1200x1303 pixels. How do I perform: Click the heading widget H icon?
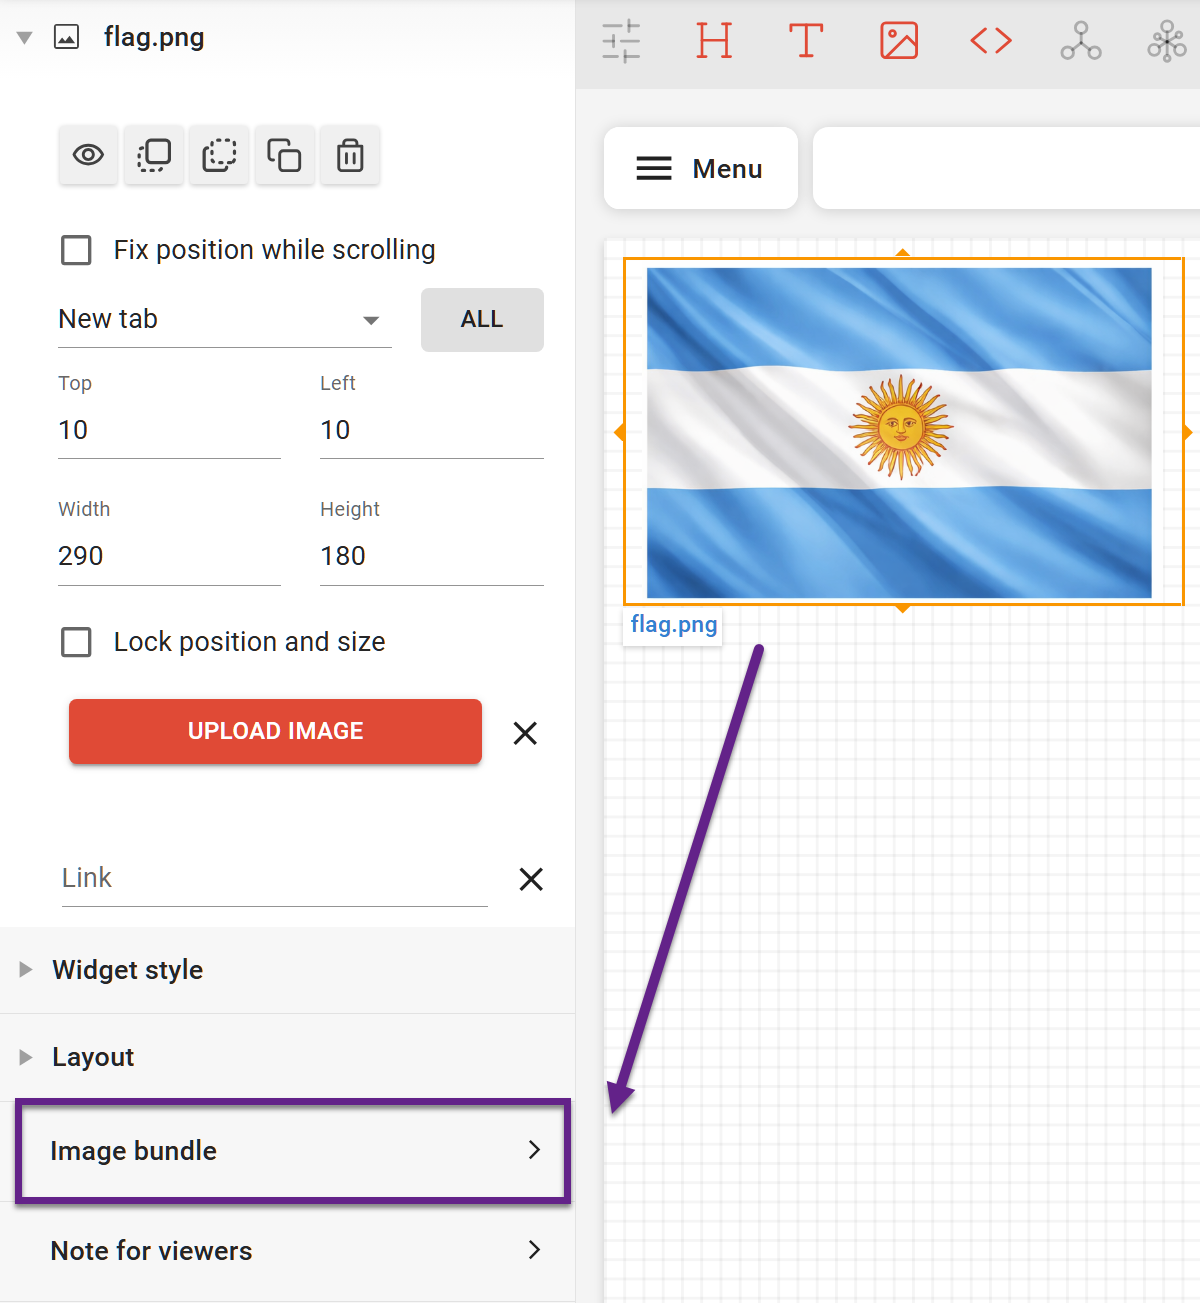pos(714,41)
